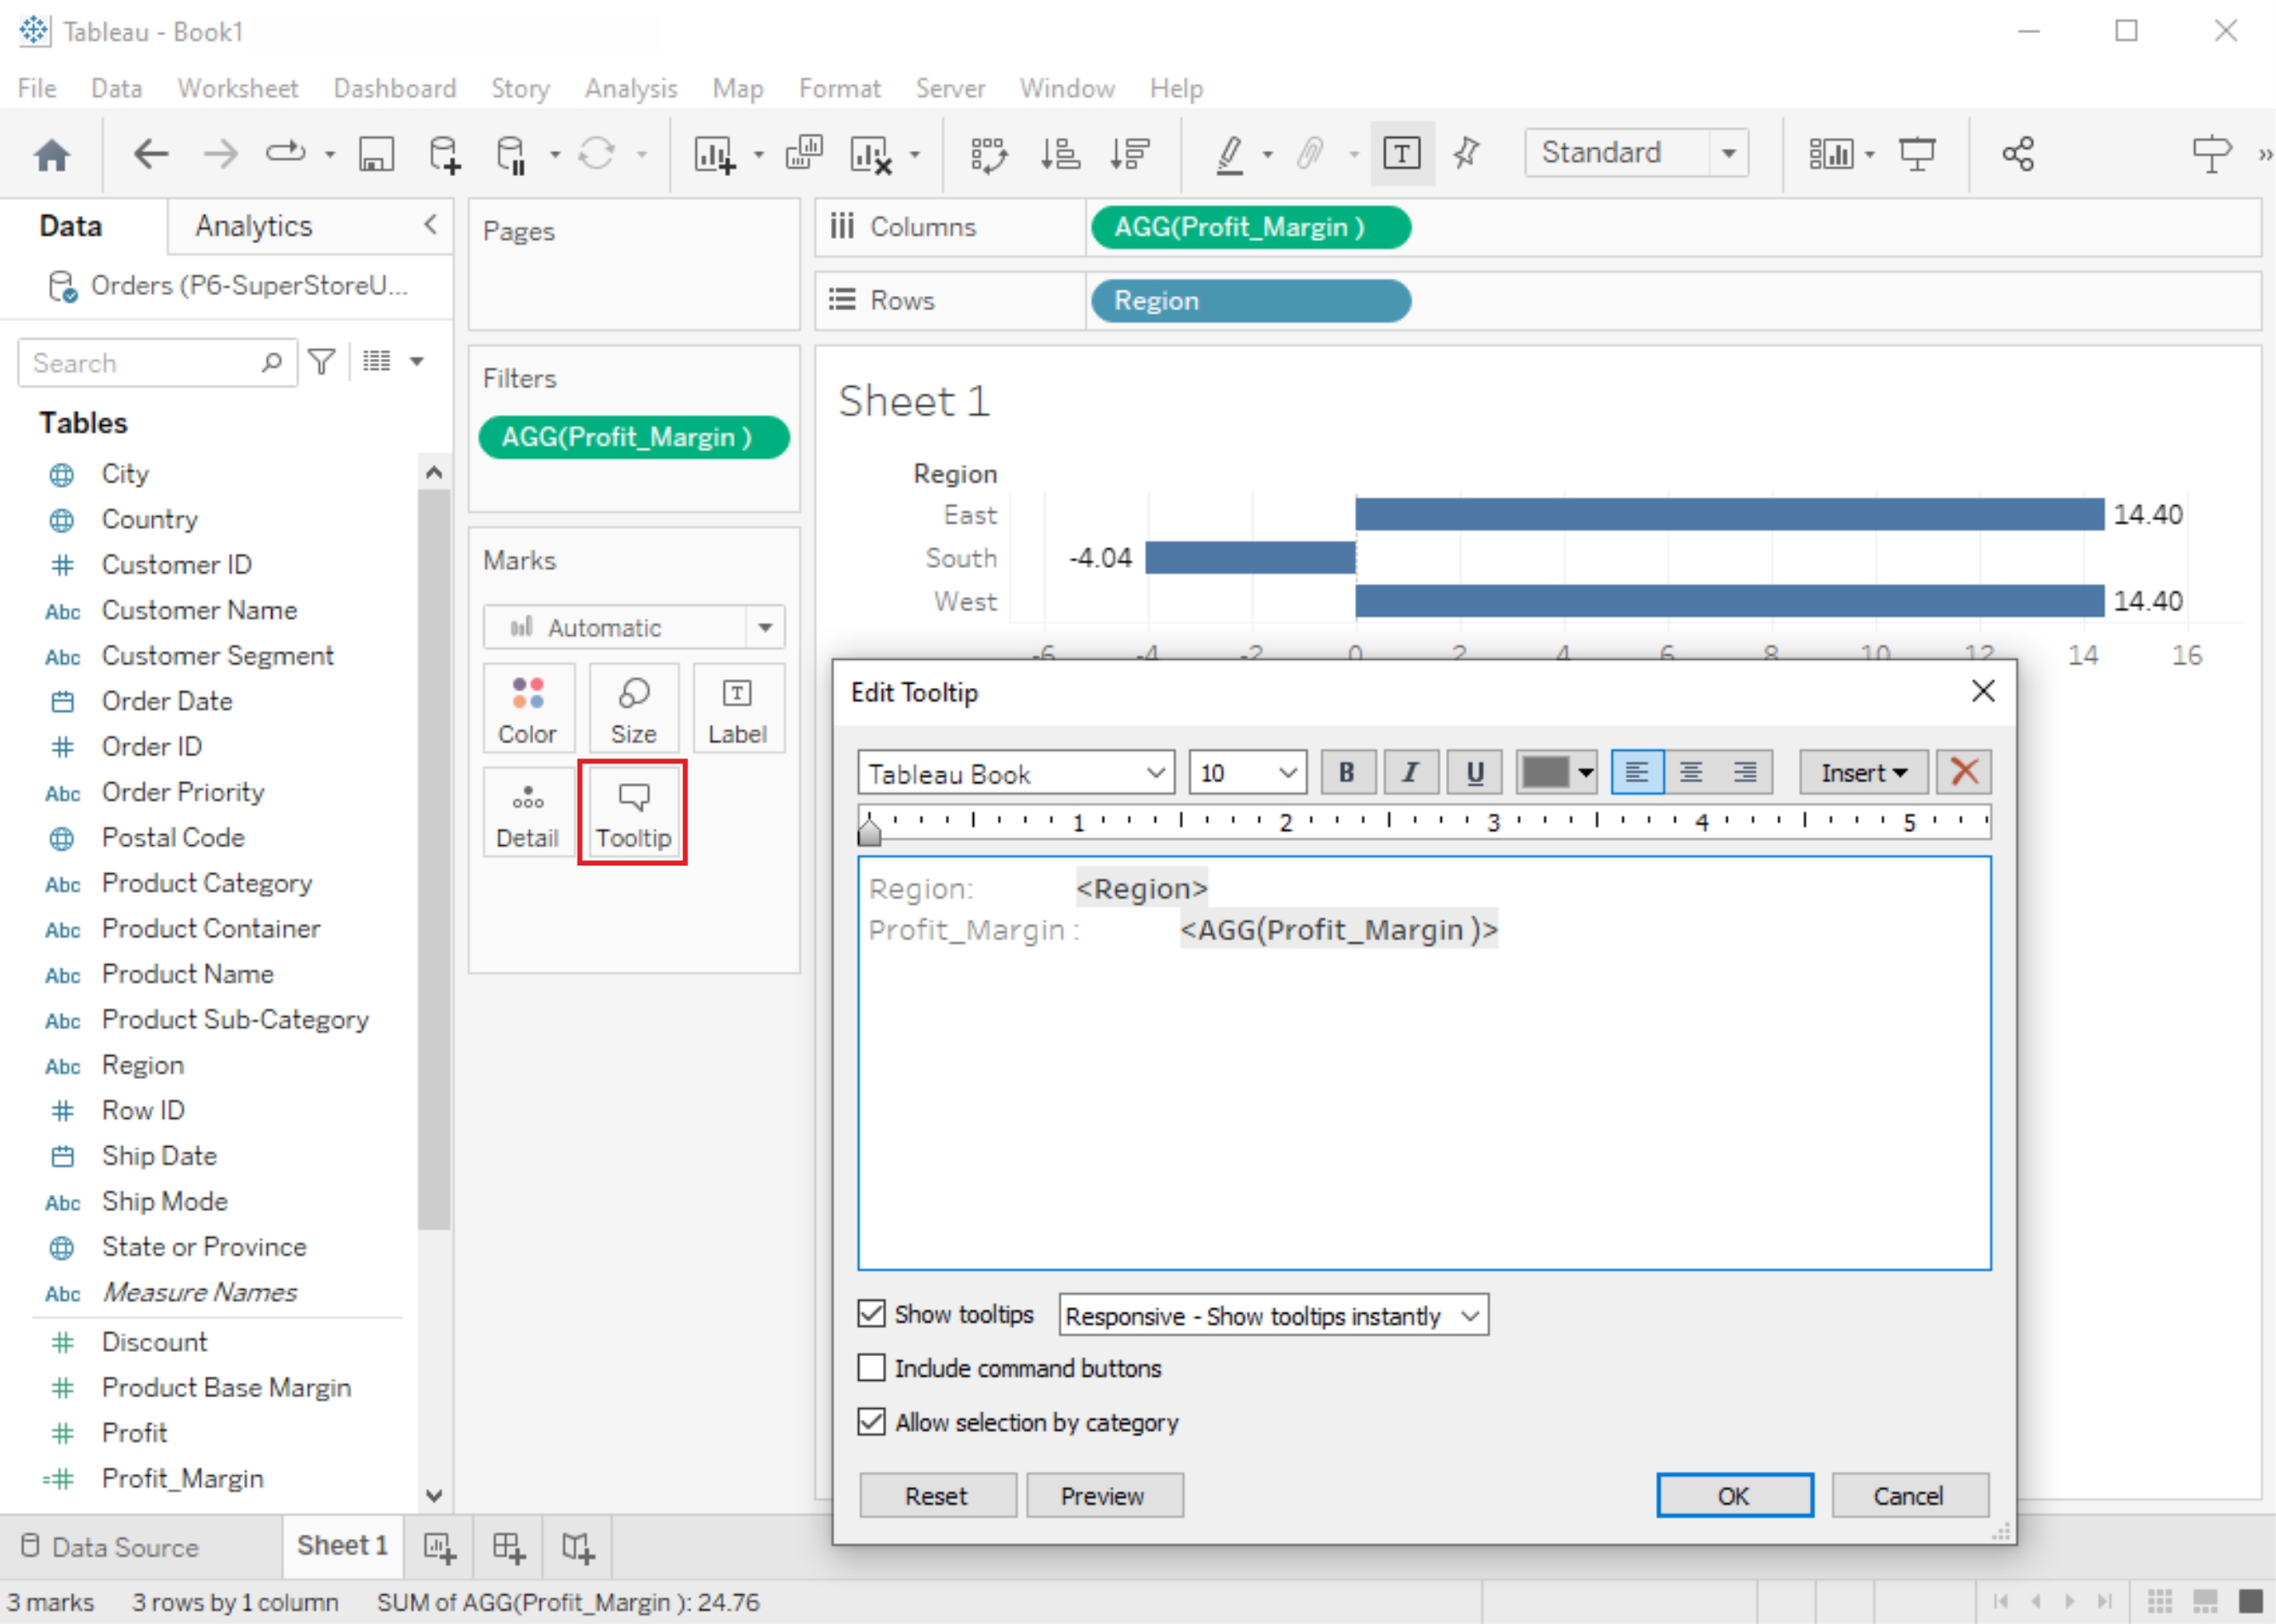
Task: Select the Sheet 1 tab
Action: [x=342, y=1546]
